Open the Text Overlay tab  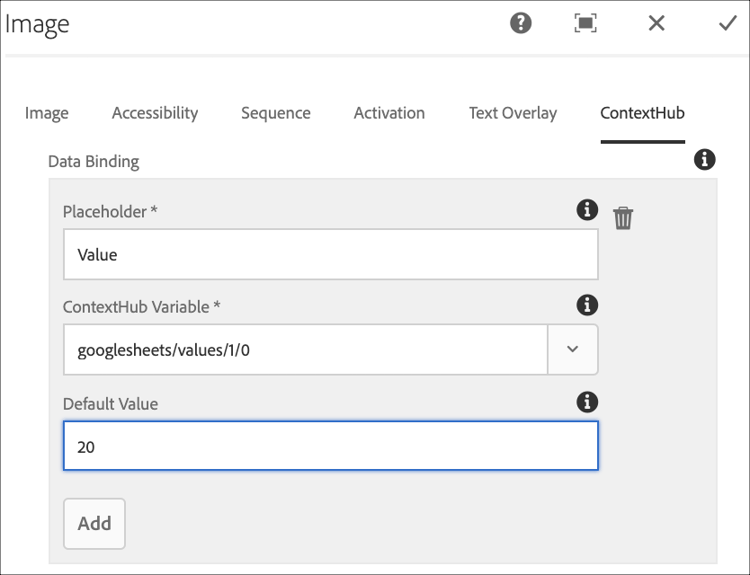pos(513,113)
